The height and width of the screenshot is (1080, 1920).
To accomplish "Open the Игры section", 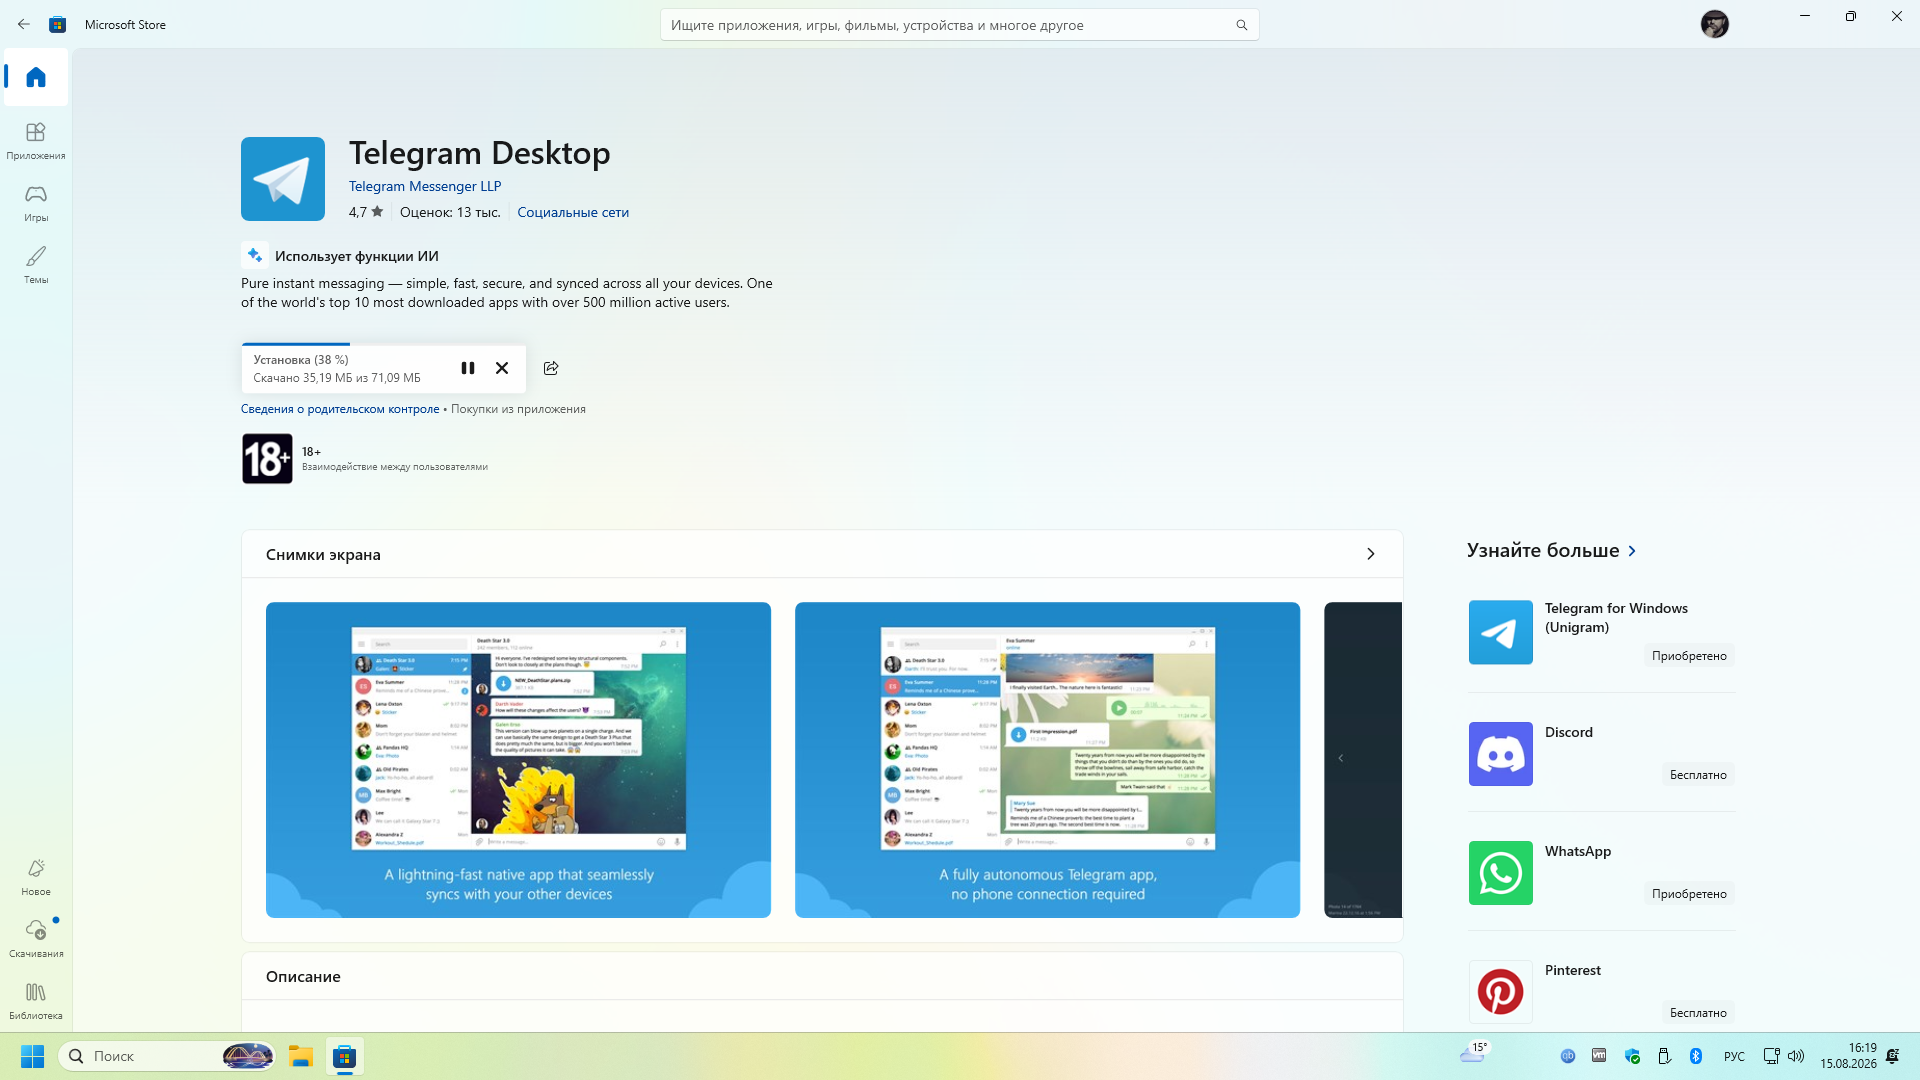I will pyautogui.click(x=36, y=203).
